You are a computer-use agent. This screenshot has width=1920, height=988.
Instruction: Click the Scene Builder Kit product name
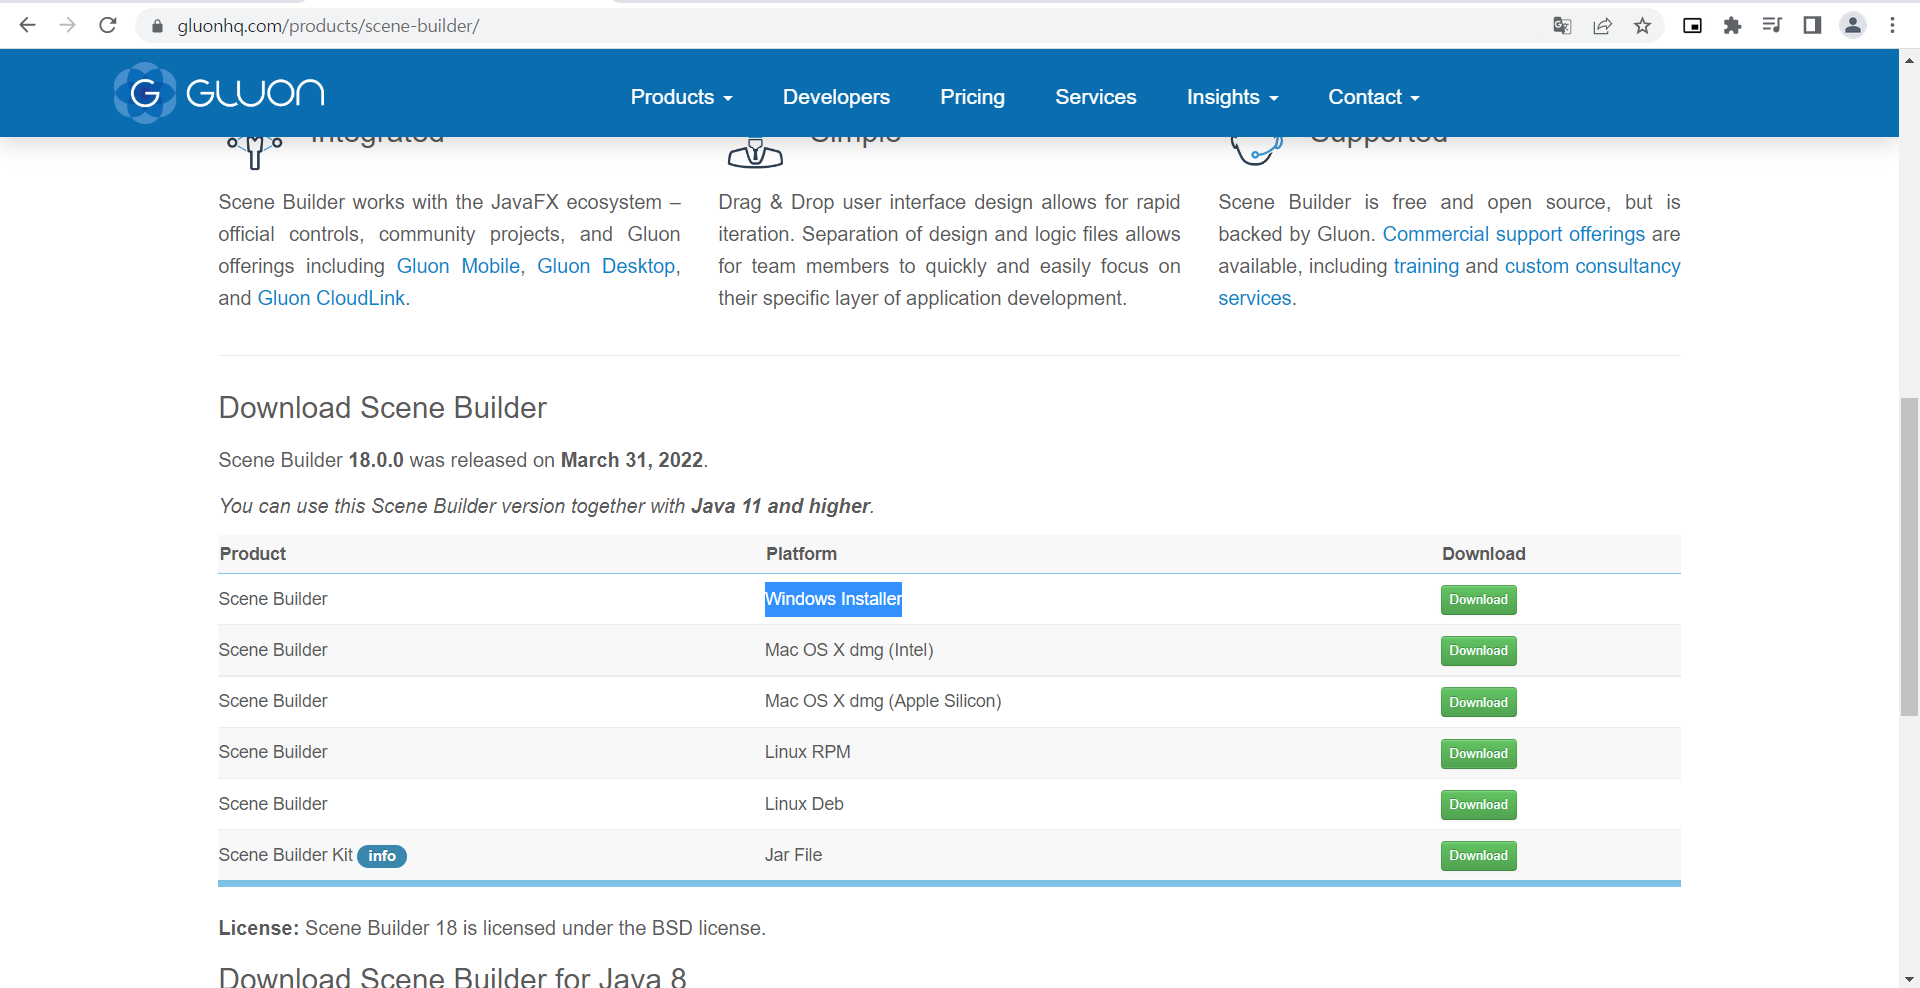(x=286, y=855)
